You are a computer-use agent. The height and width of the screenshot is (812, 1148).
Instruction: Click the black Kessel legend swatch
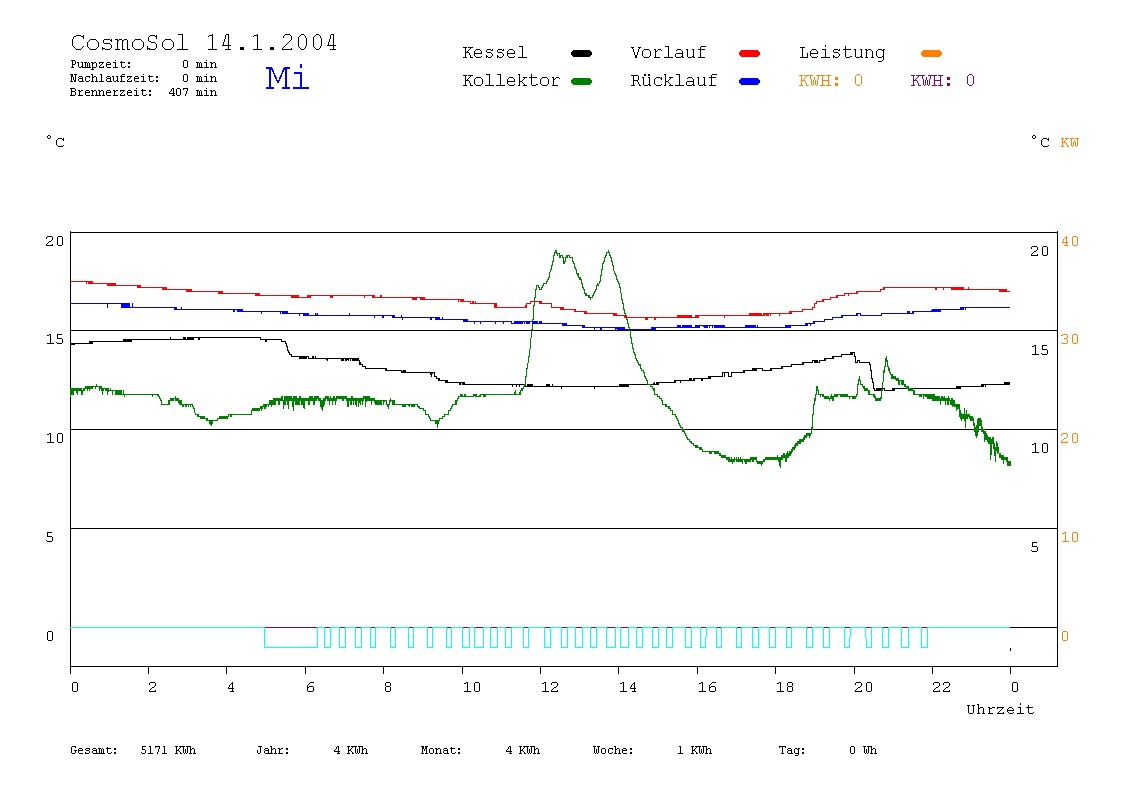pyautogui.click(x=581, y=53)
